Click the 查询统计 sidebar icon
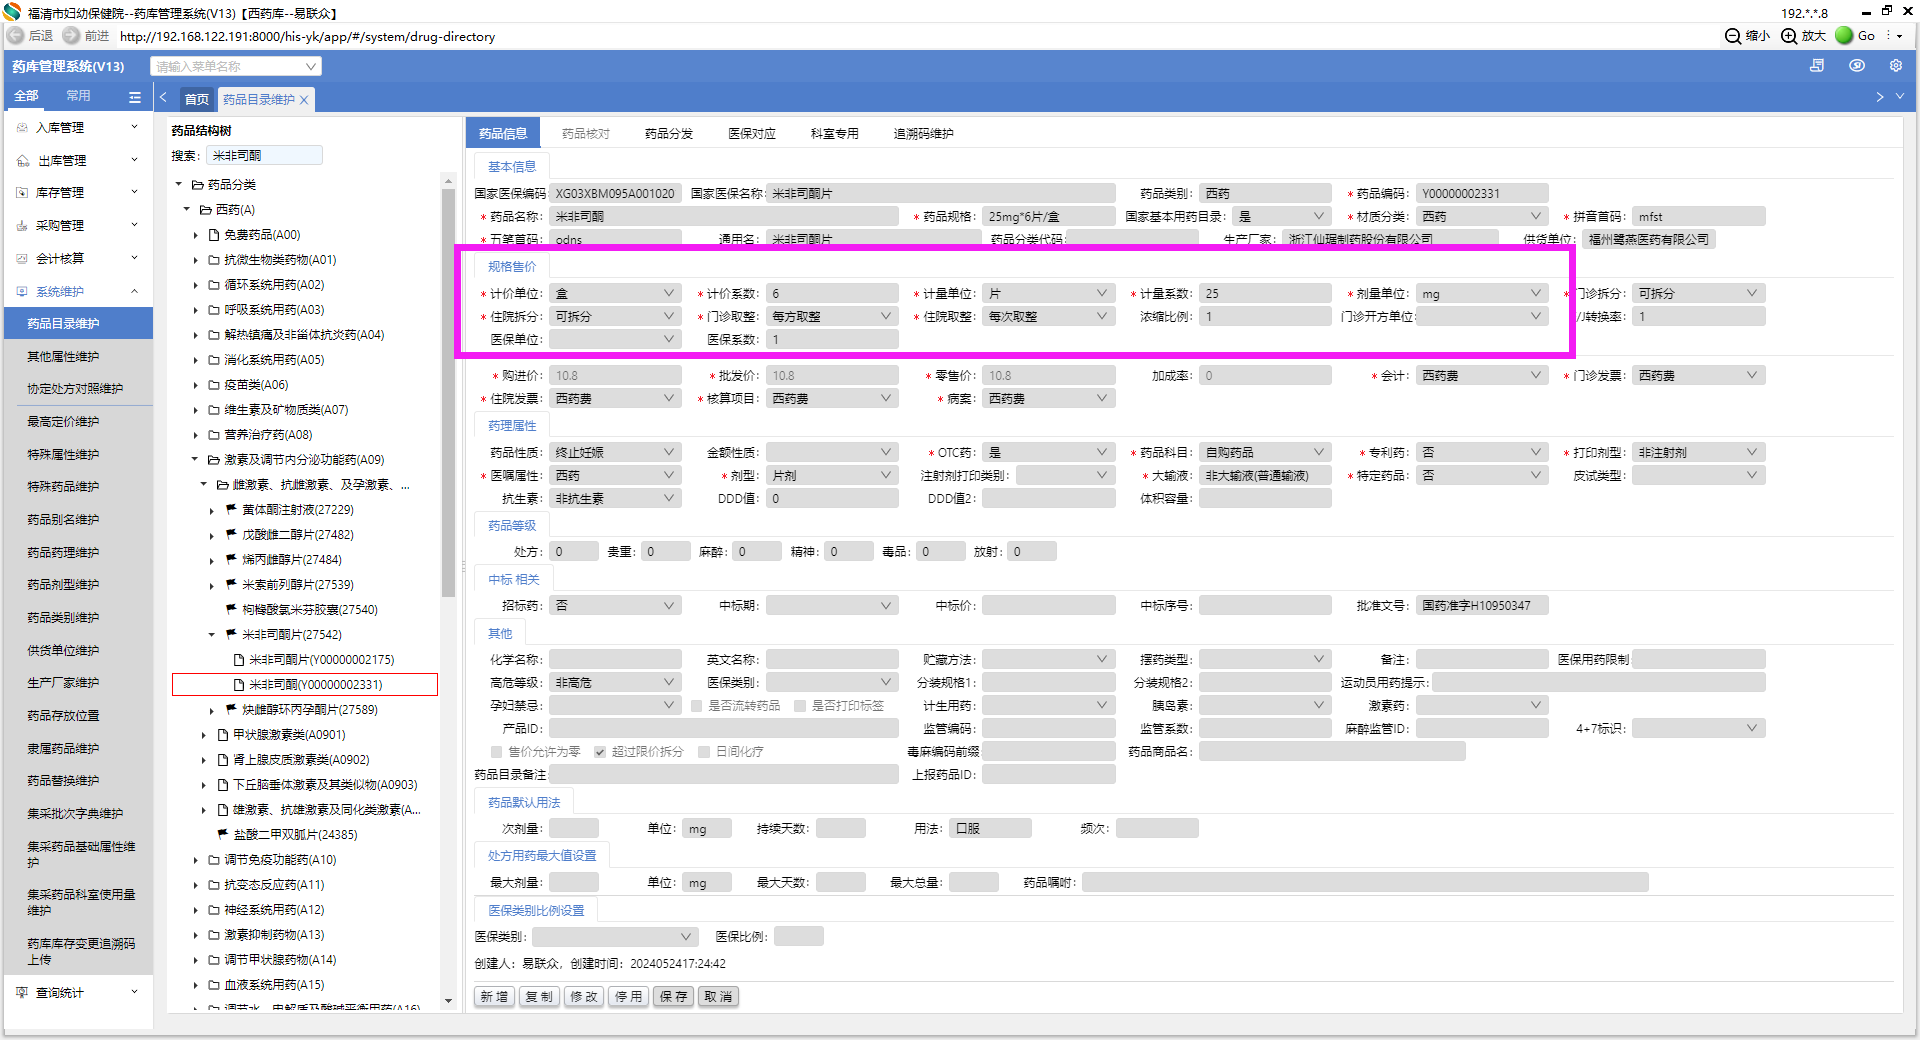1920x1040 pixels. coord(22,993)
